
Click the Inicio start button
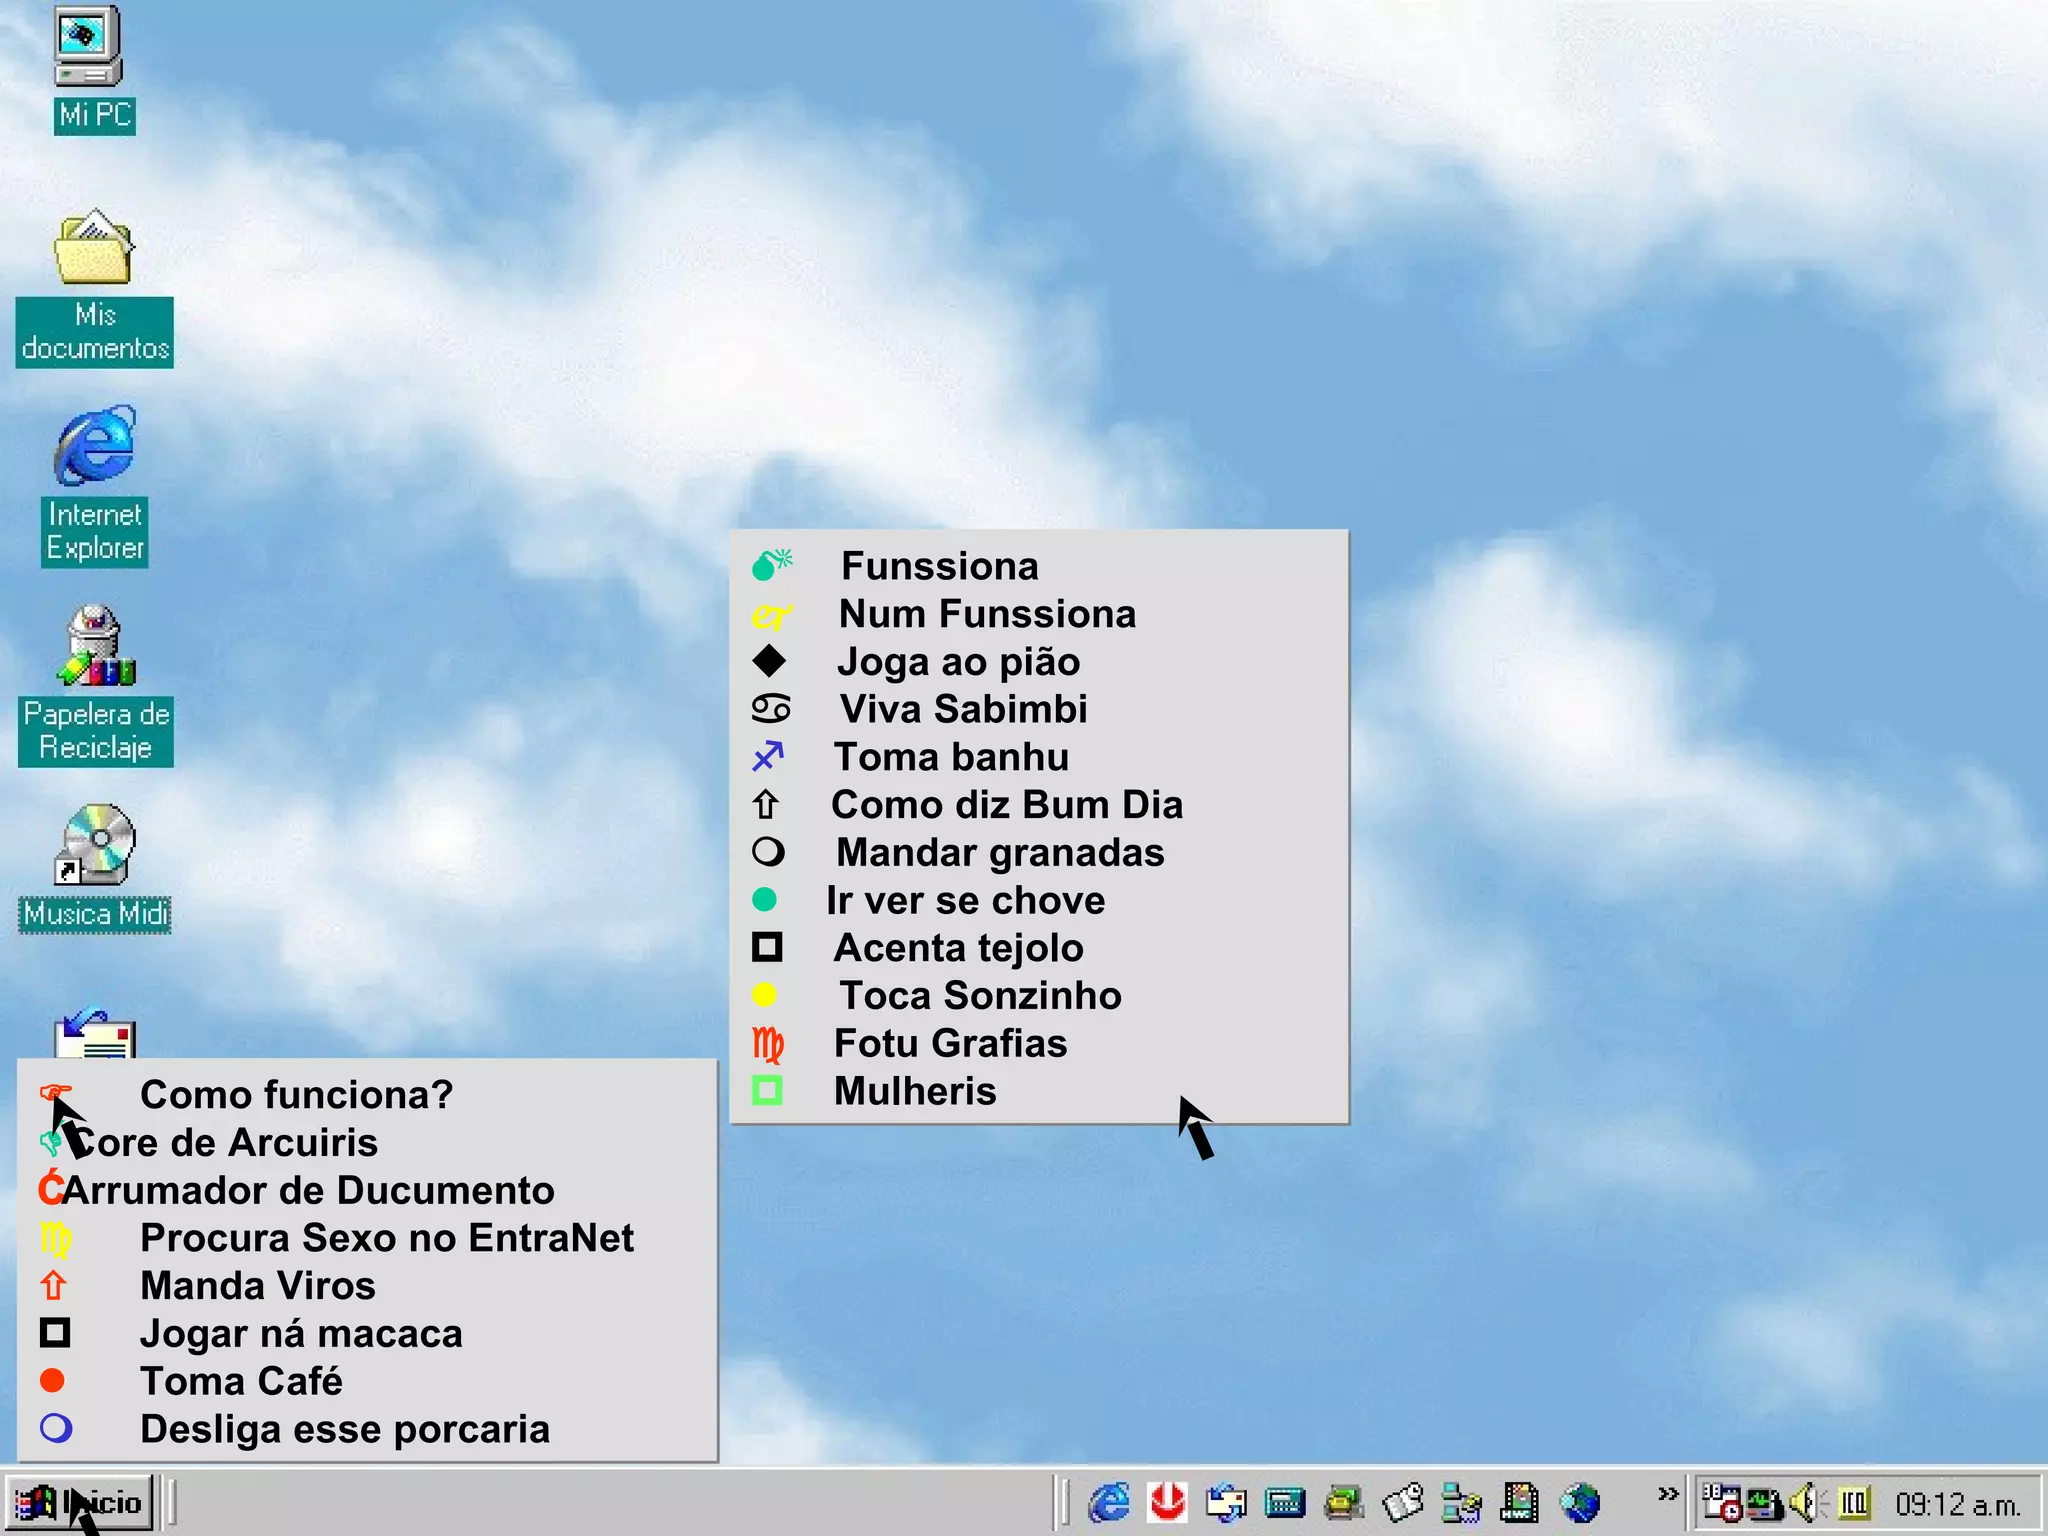82,1503
